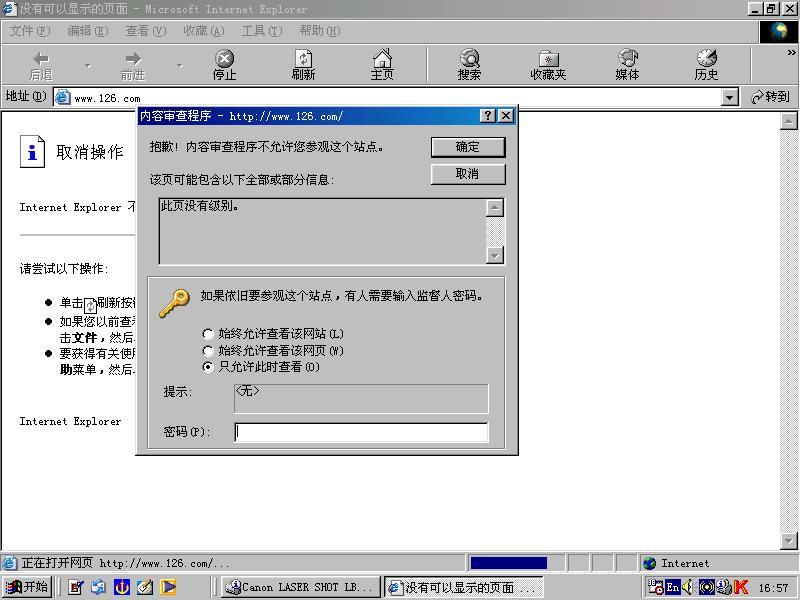Screen dimensions: 800x600
Task: Close the content advisor dialog
Action: [506, 116]
